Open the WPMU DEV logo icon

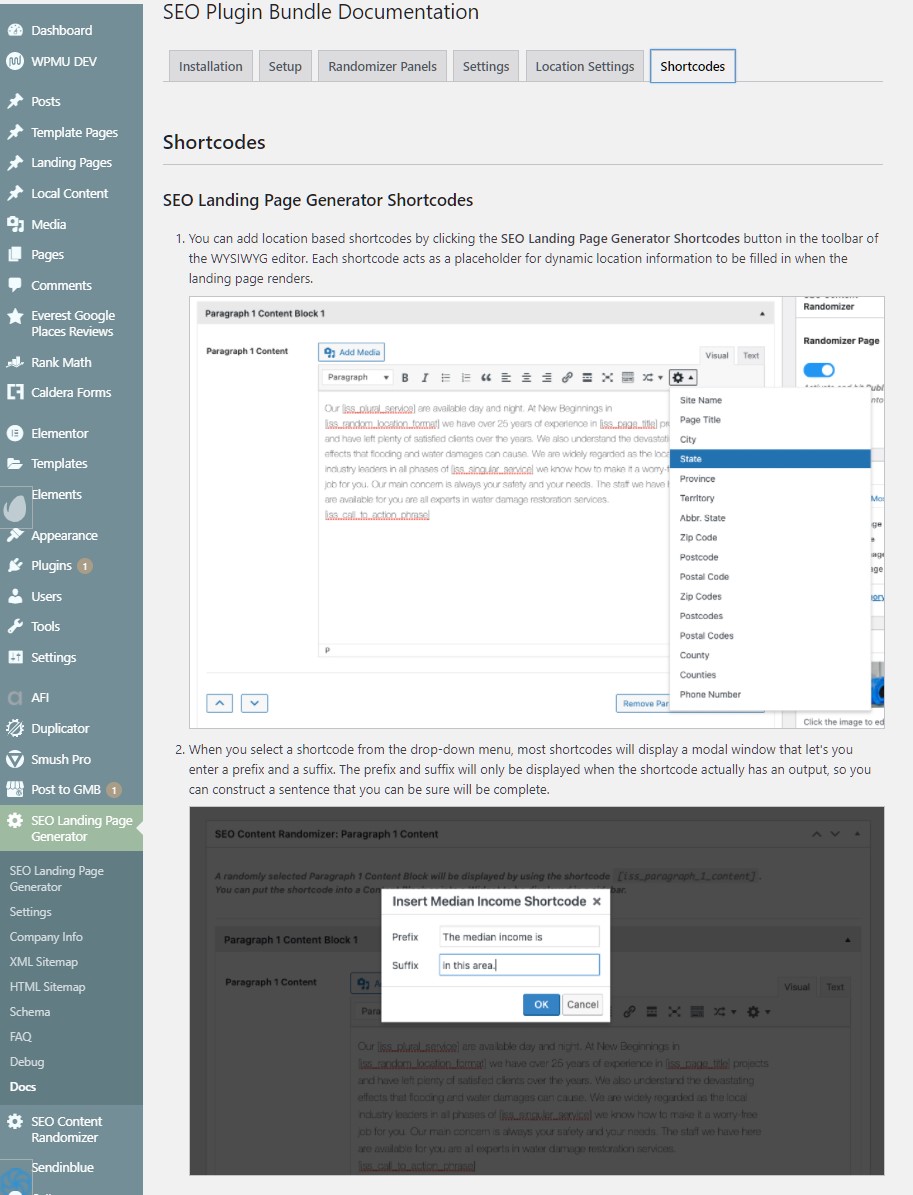click(x=15, y=61)
